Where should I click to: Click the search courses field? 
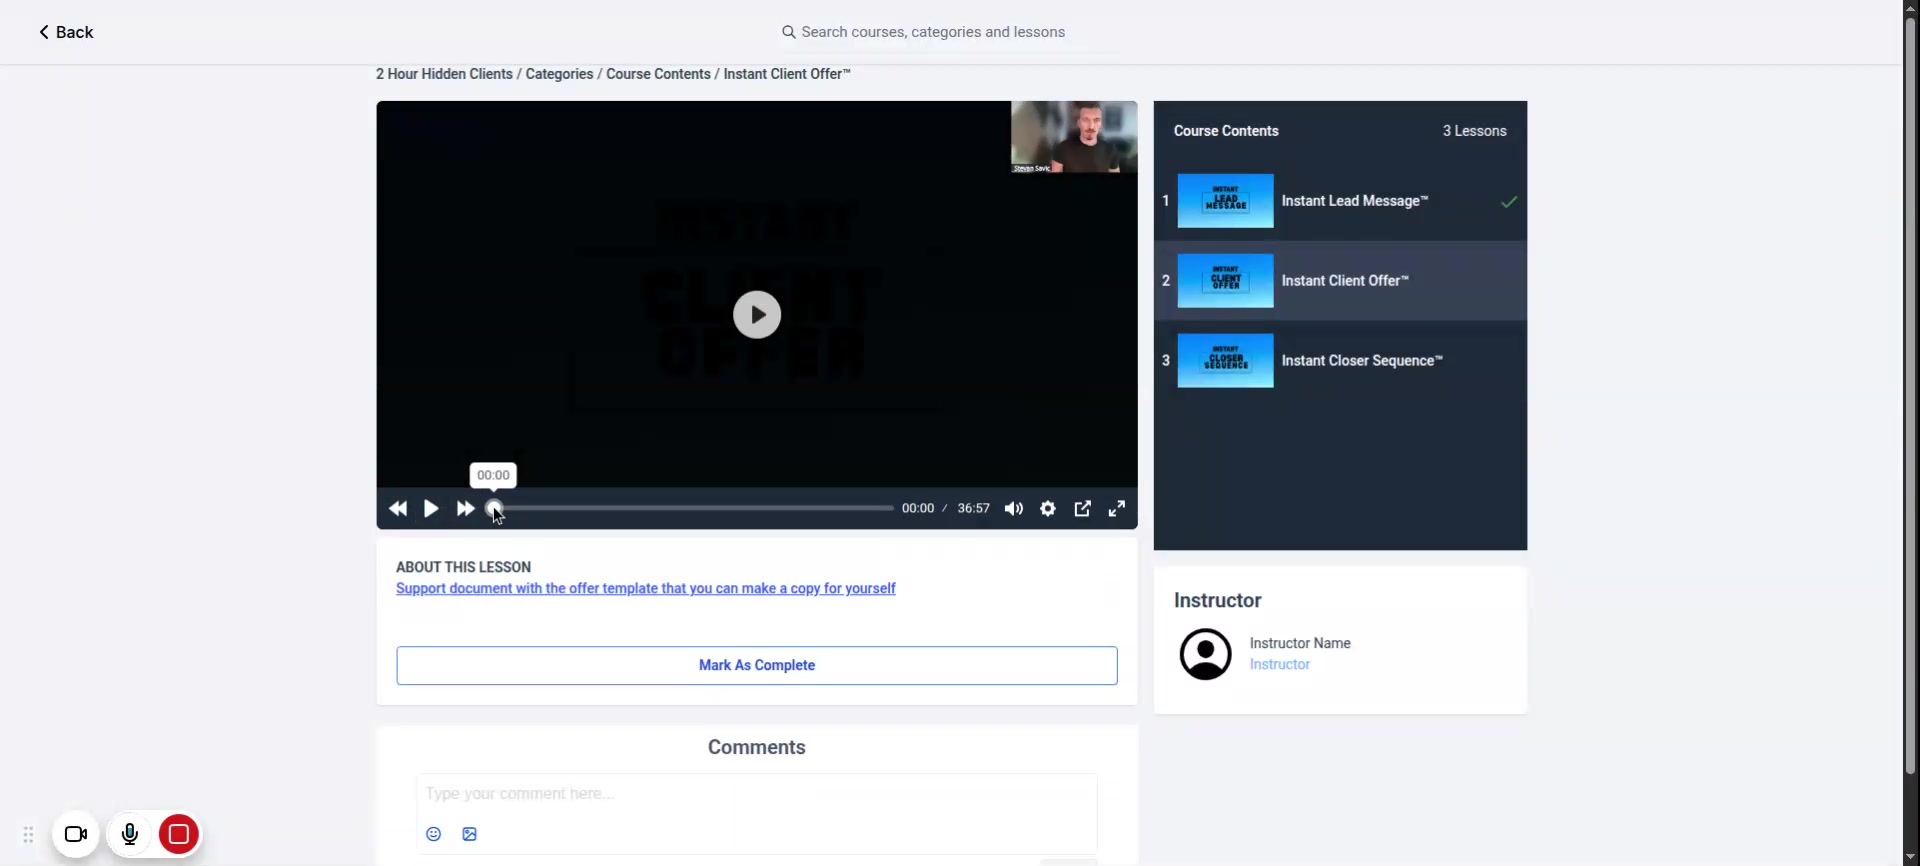[933, 32]
